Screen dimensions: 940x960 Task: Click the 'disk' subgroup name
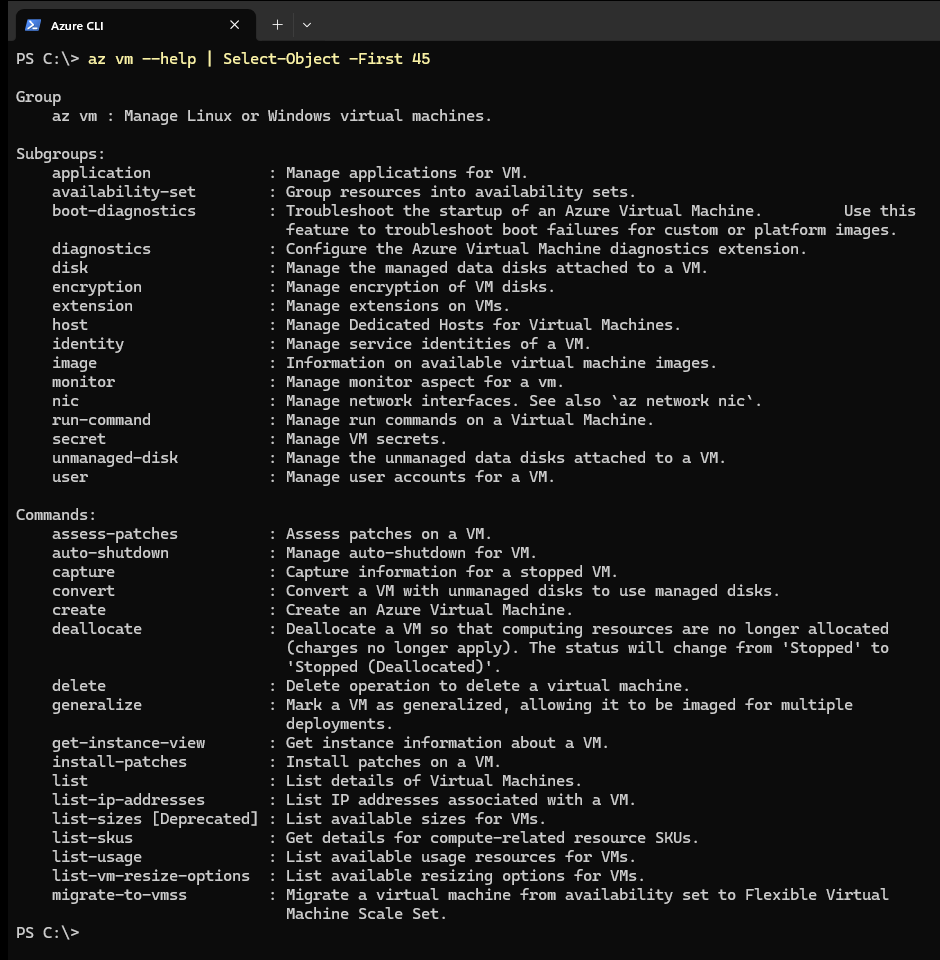coord(70,268)
